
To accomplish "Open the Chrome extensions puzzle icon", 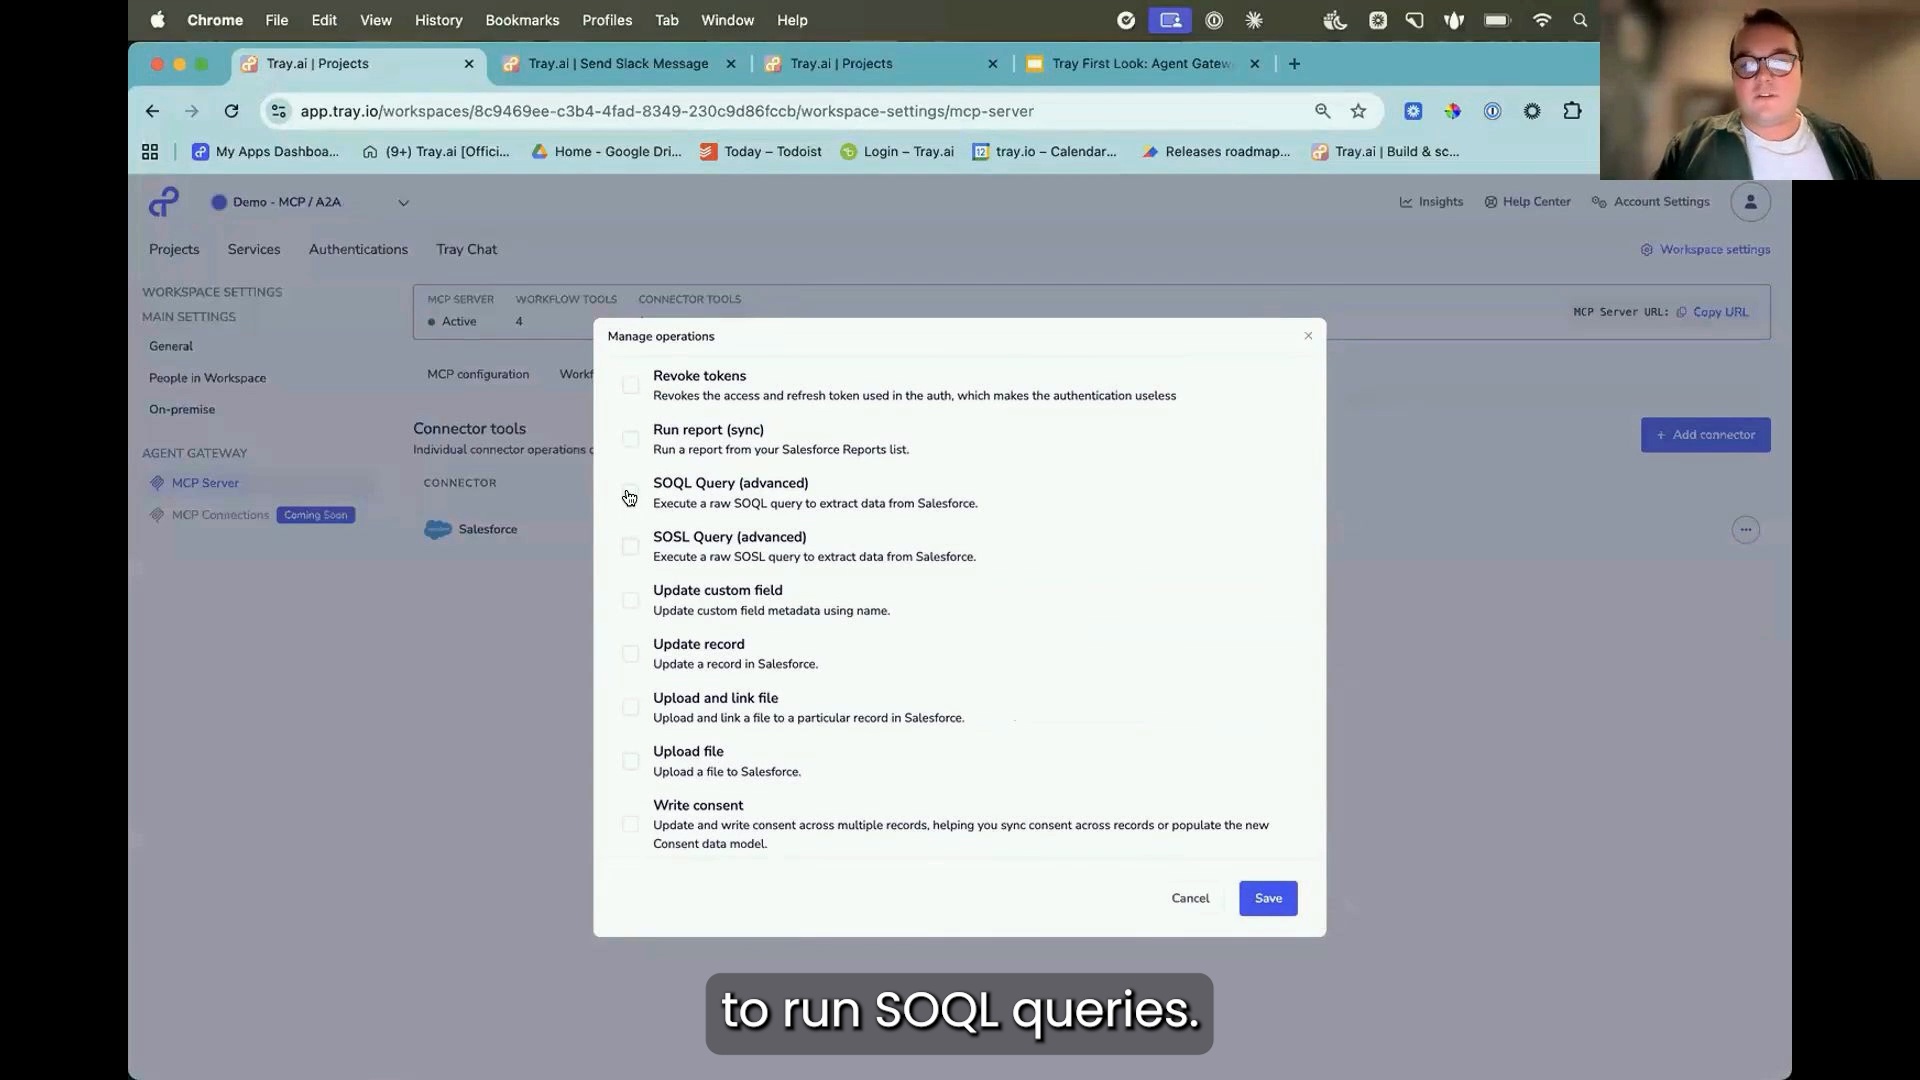I will pyautogui.click(x=1572, y=111).
